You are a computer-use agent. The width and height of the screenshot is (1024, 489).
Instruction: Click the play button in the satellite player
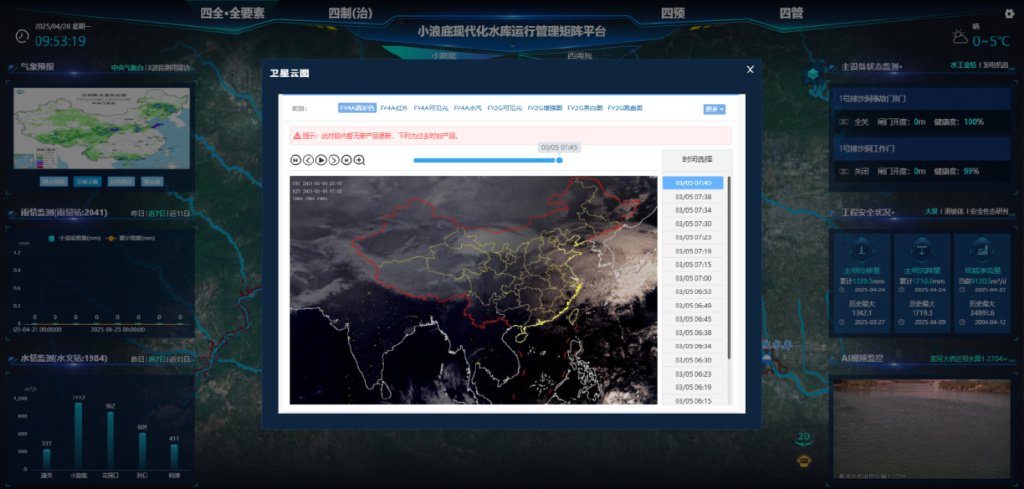tap(321, 159)
